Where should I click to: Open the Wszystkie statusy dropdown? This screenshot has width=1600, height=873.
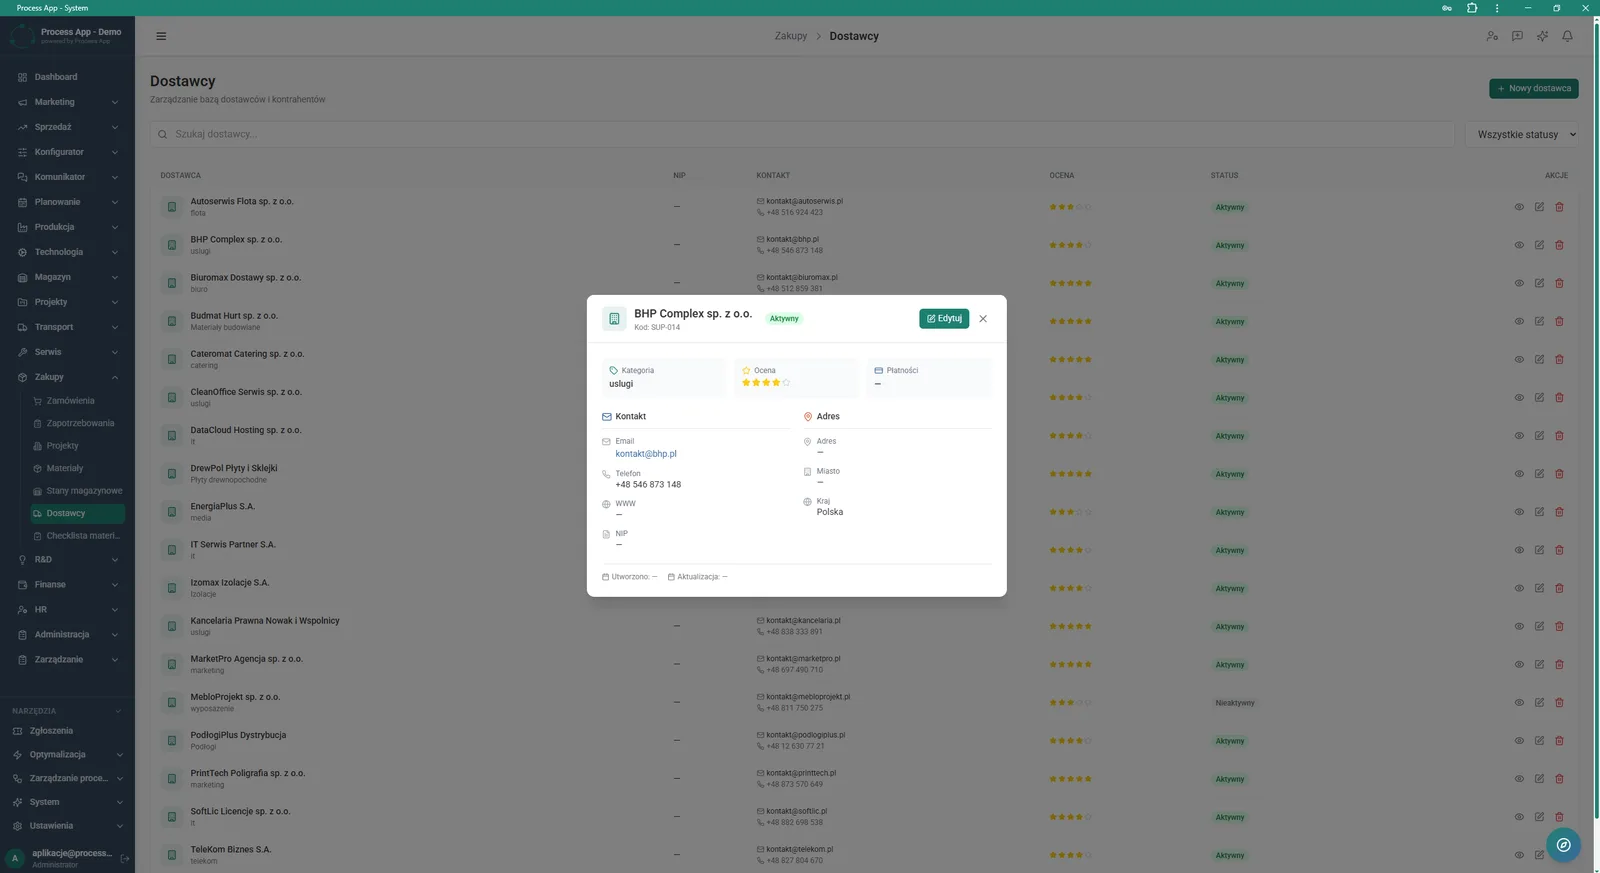click(x=1522, y=134)
